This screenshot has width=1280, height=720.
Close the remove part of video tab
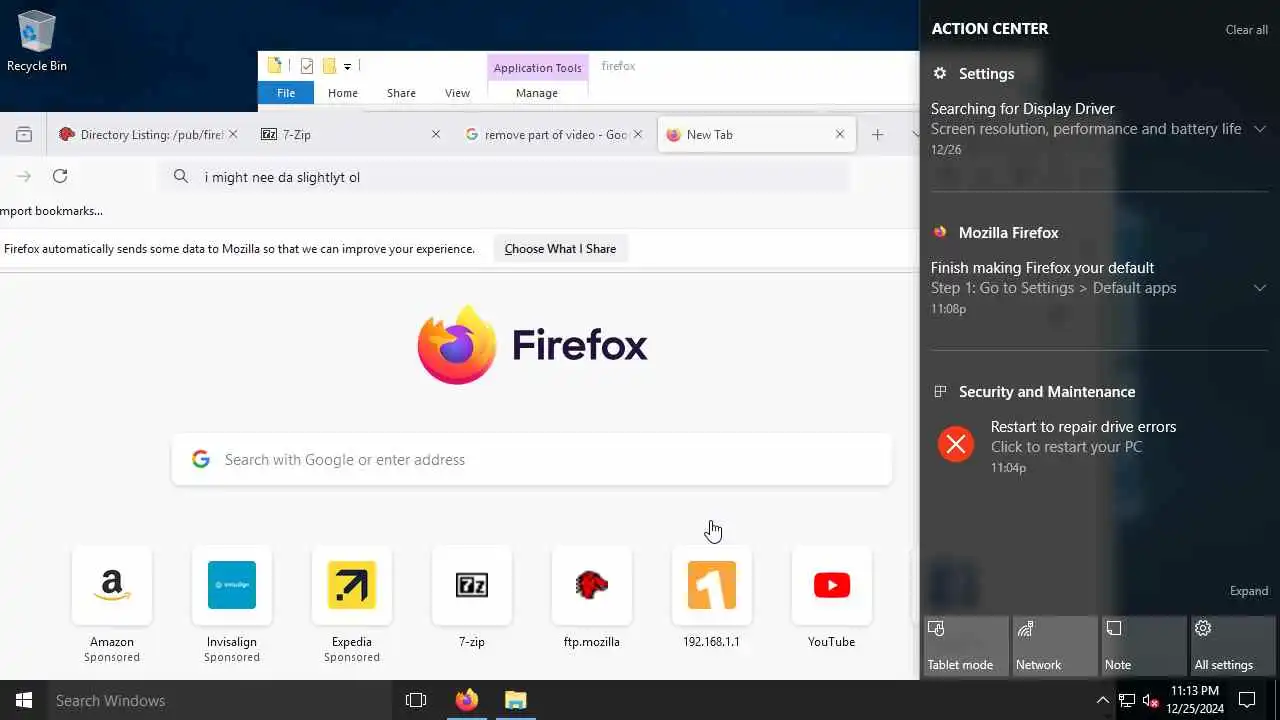pos(637,134)
